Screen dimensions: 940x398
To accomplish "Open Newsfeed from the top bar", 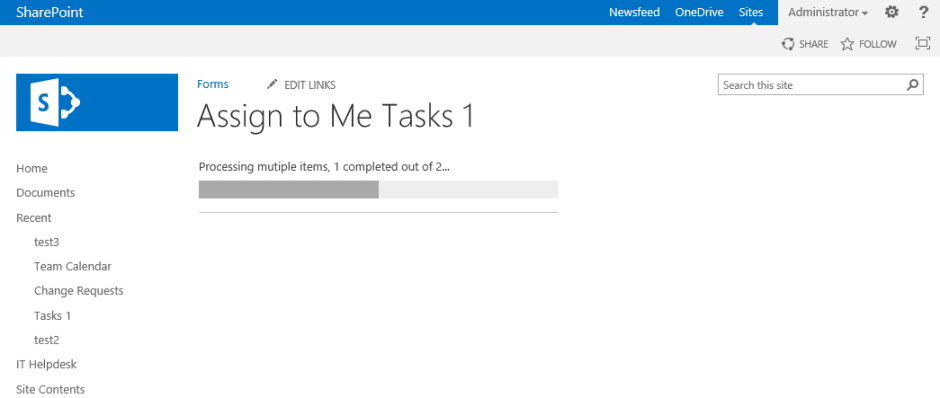I will [x=634, y=12].
